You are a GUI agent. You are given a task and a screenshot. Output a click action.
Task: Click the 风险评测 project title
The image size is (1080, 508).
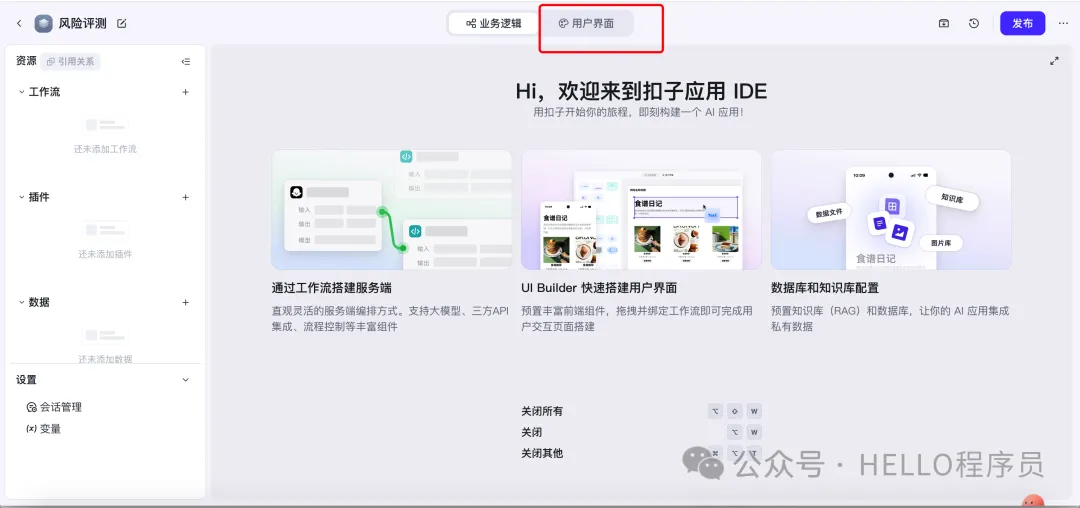83,23
